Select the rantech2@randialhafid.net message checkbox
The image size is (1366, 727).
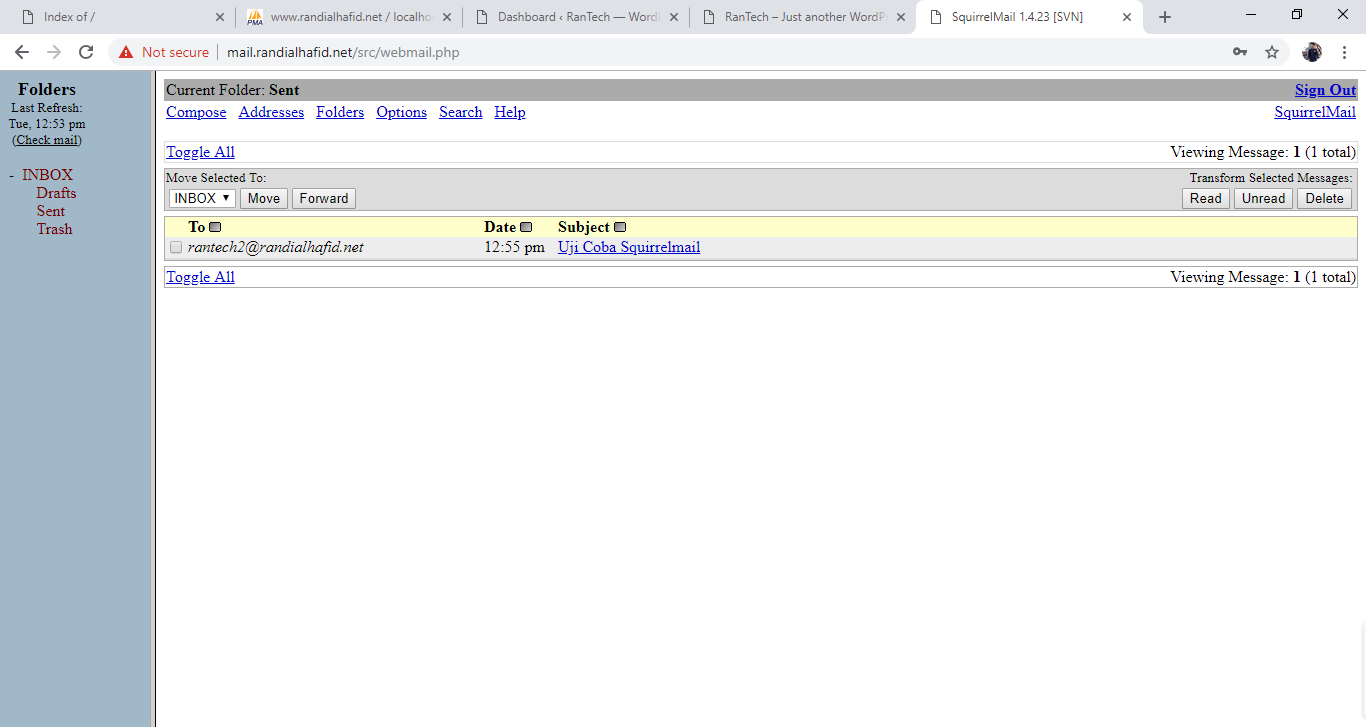pyautogui.click(x=176, y=247)
